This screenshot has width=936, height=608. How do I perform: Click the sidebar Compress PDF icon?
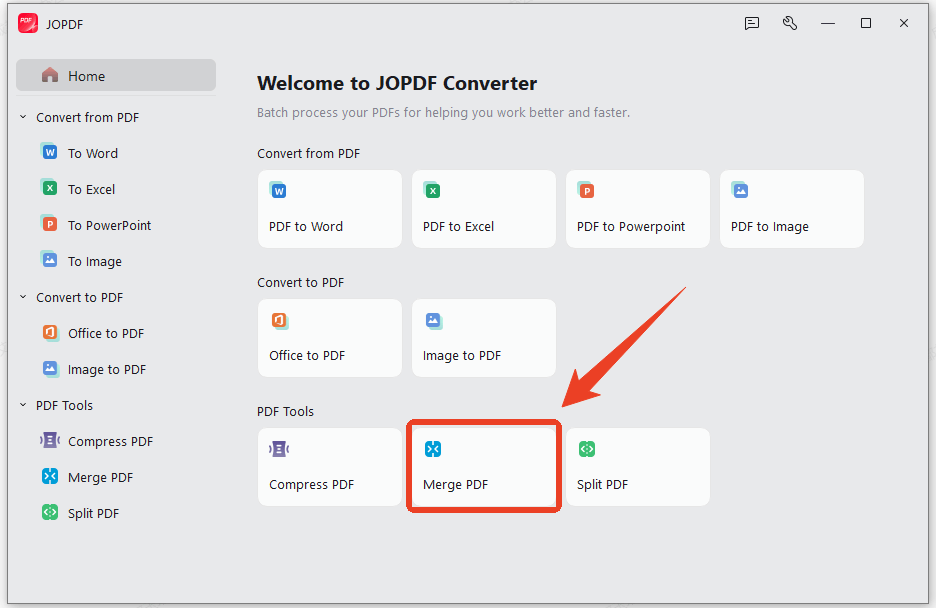click(x=50, y=440)
